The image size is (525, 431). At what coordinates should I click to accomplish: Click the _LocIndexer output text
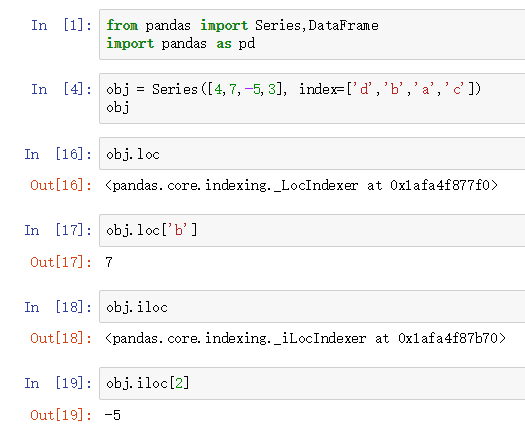(301, 186)
